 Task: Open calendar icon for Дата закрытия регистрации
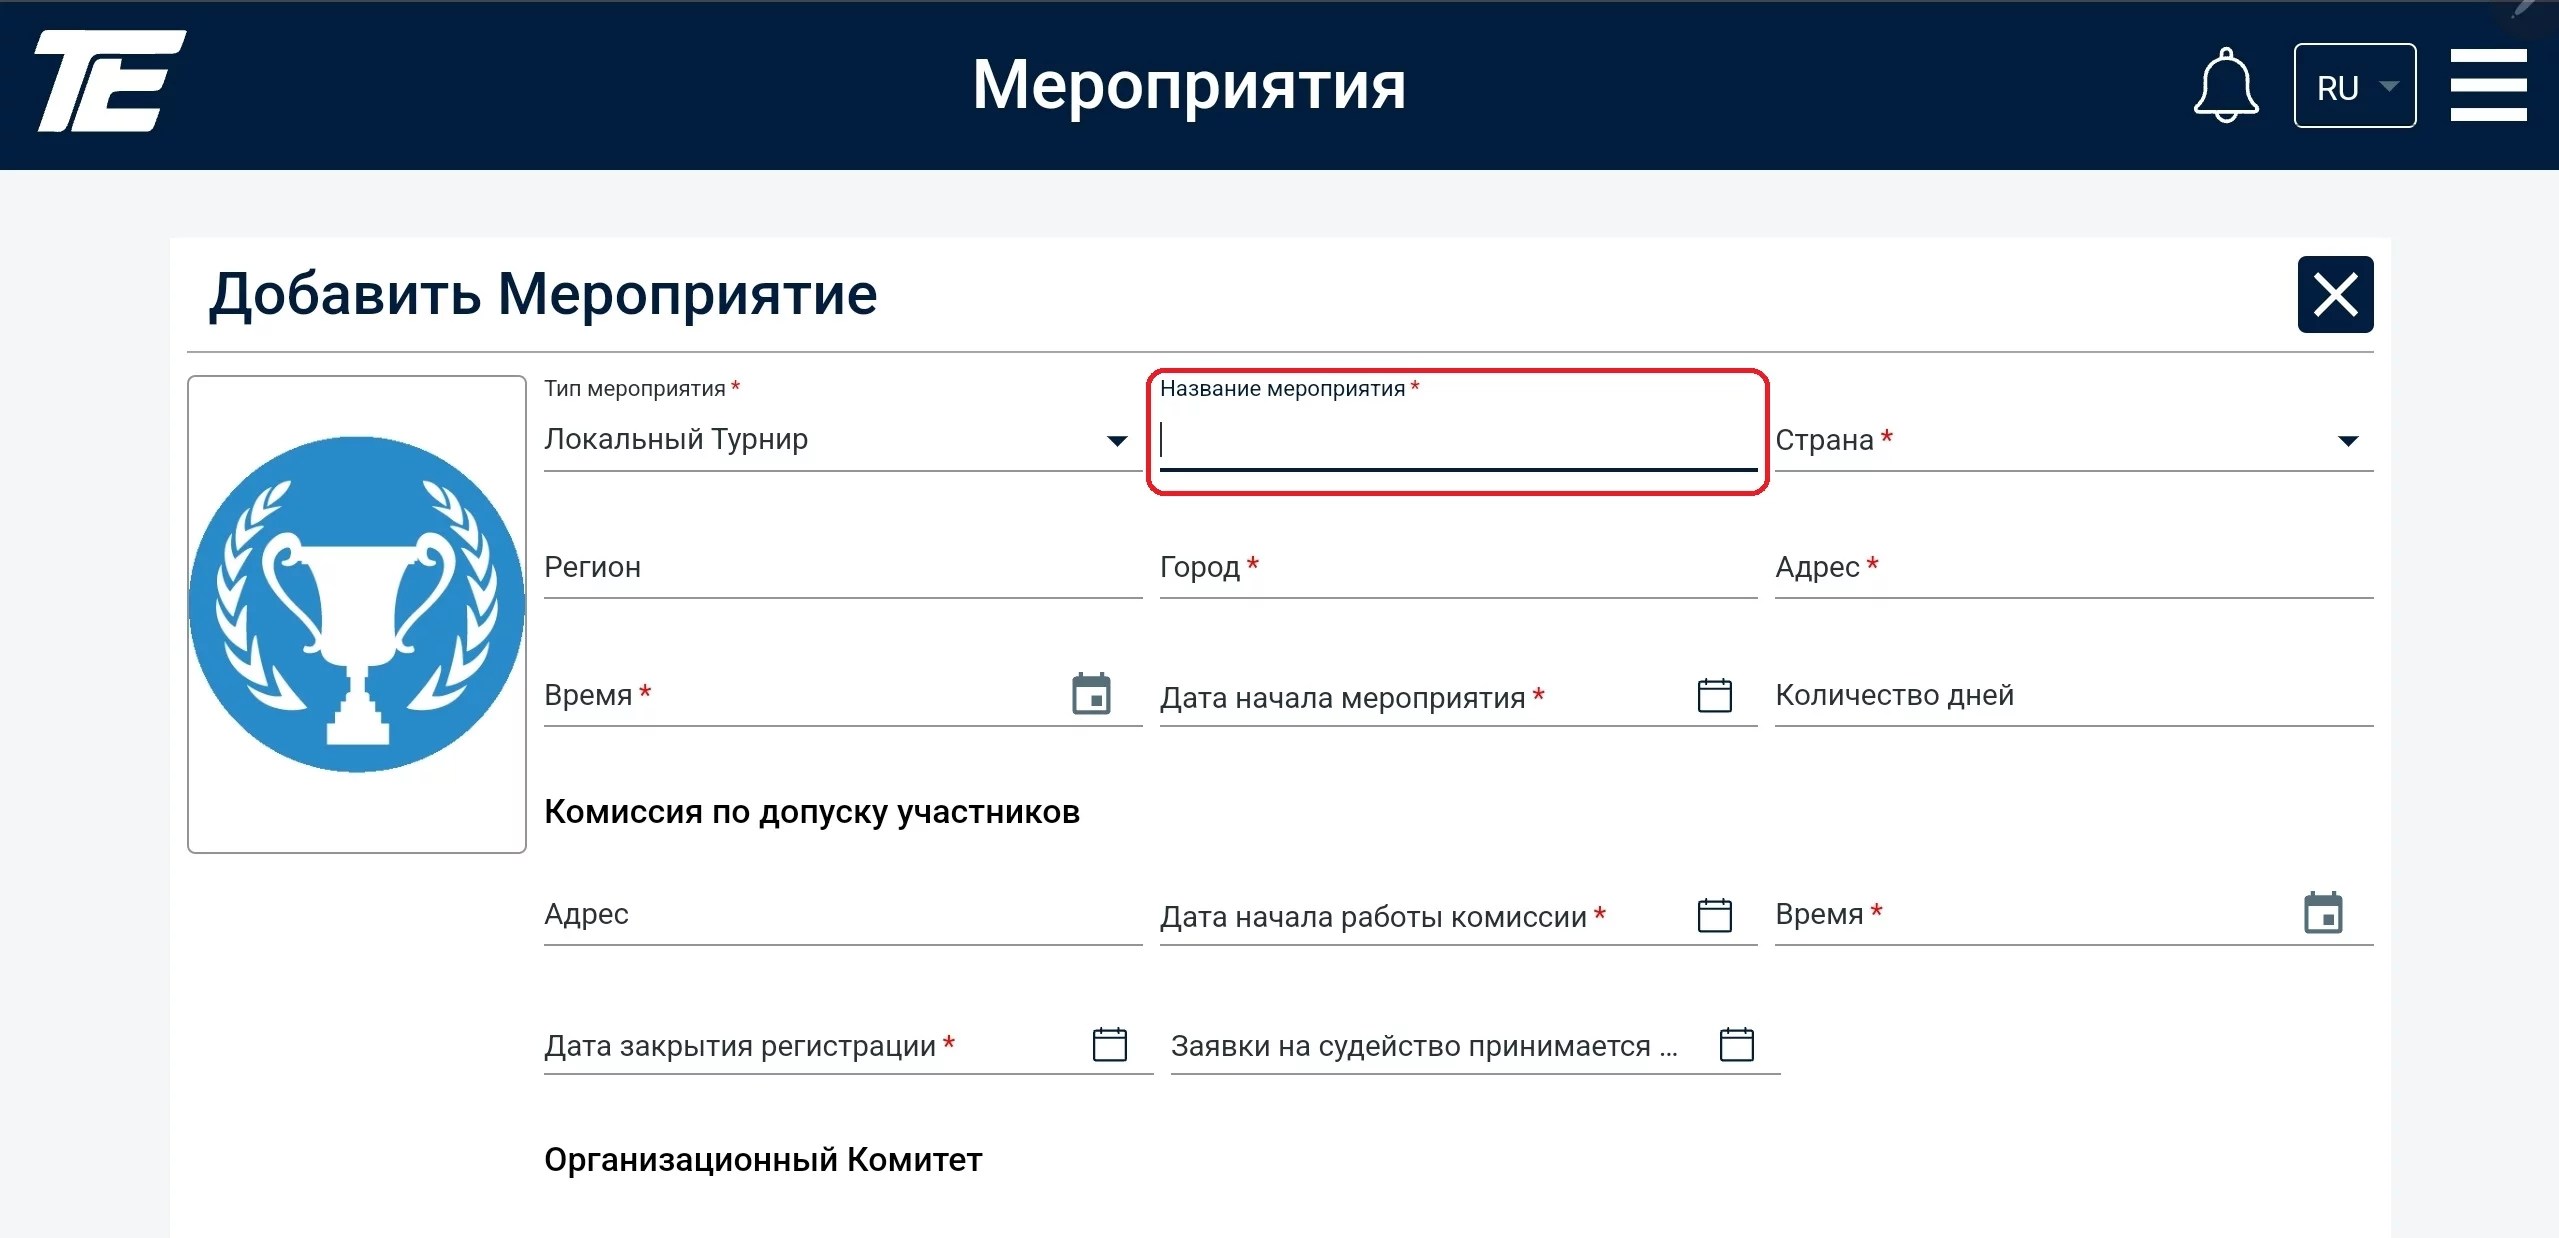point(1109,1045)
